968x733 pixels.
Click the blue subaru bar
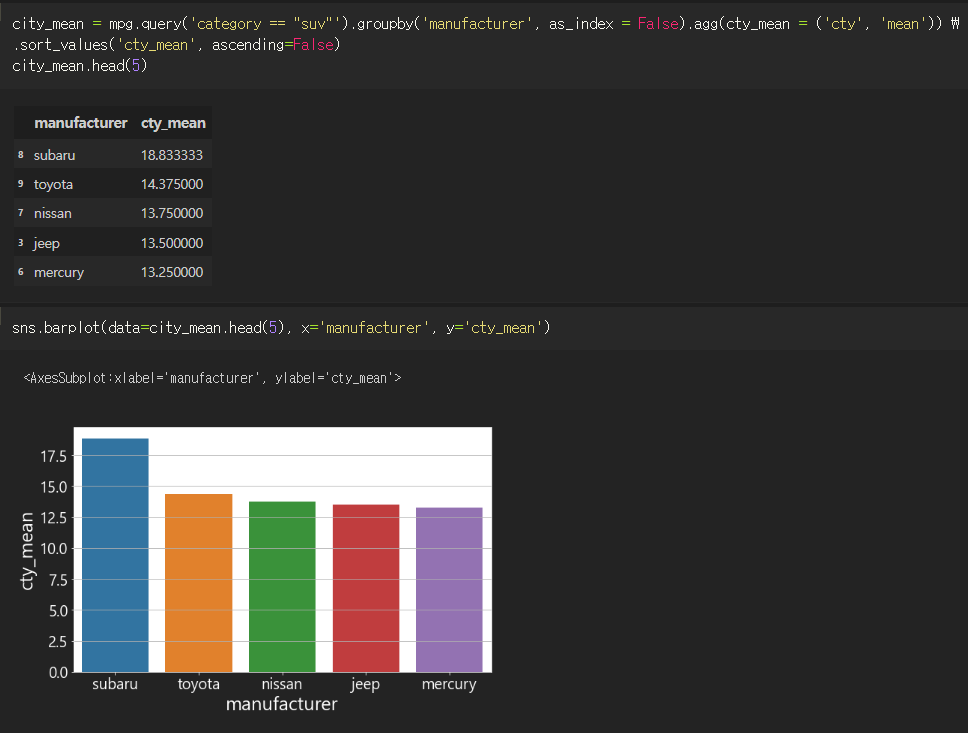pyautogui.click(x=115, y=555)
